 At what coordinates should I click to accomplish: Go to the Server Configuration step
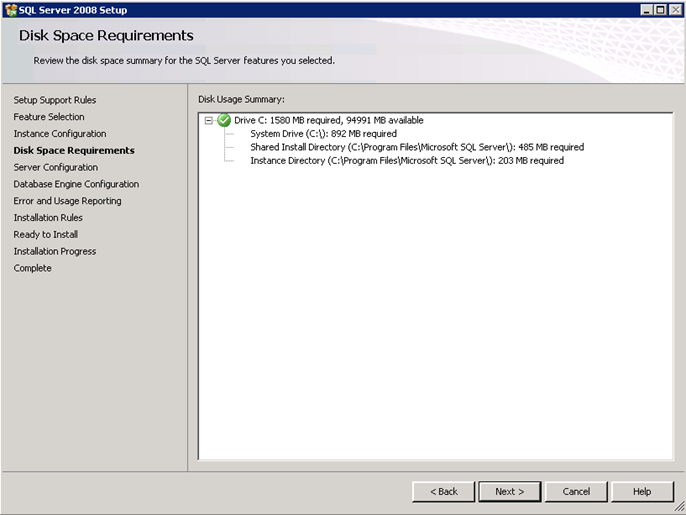(x=56, y=167)
